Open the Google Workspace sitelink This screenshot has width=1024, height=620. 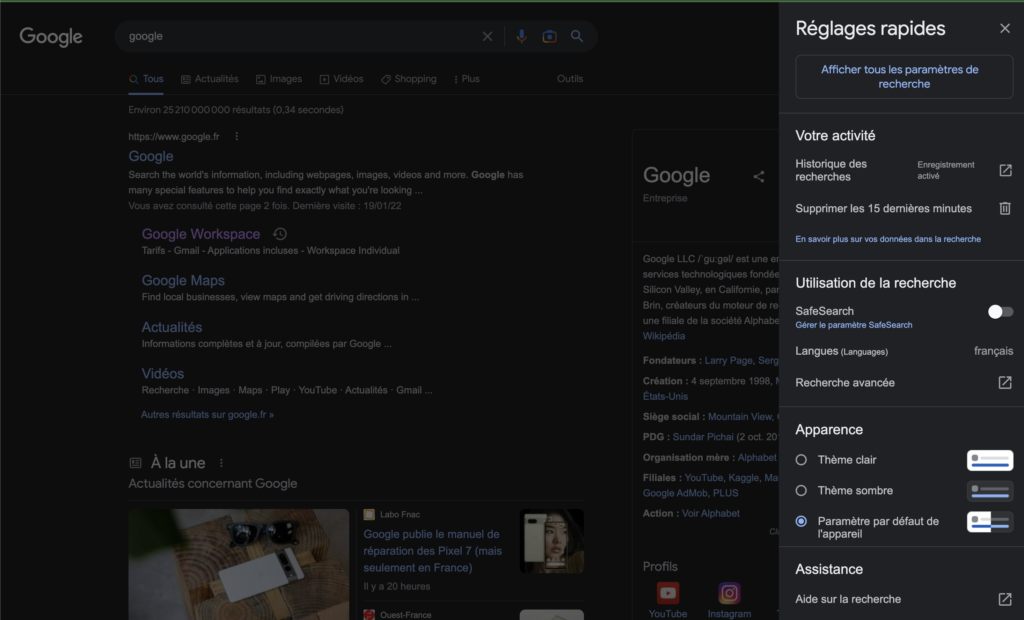[200, 234]
